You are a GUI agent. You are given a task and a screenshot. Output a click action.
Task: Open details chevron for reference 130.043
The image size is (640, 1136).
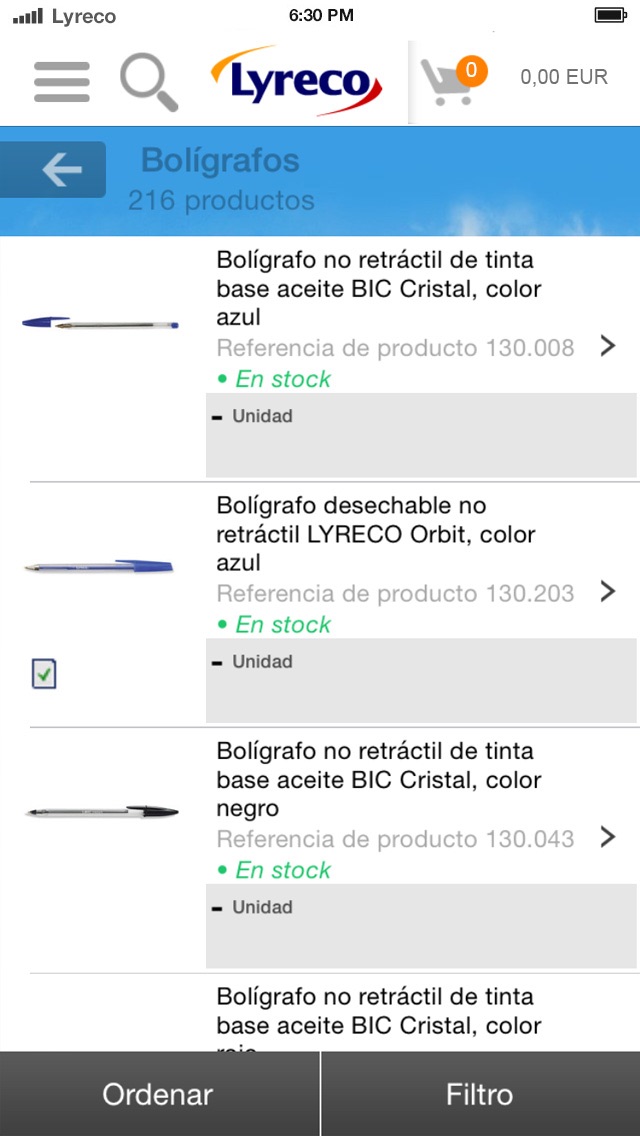pos(607,837)
